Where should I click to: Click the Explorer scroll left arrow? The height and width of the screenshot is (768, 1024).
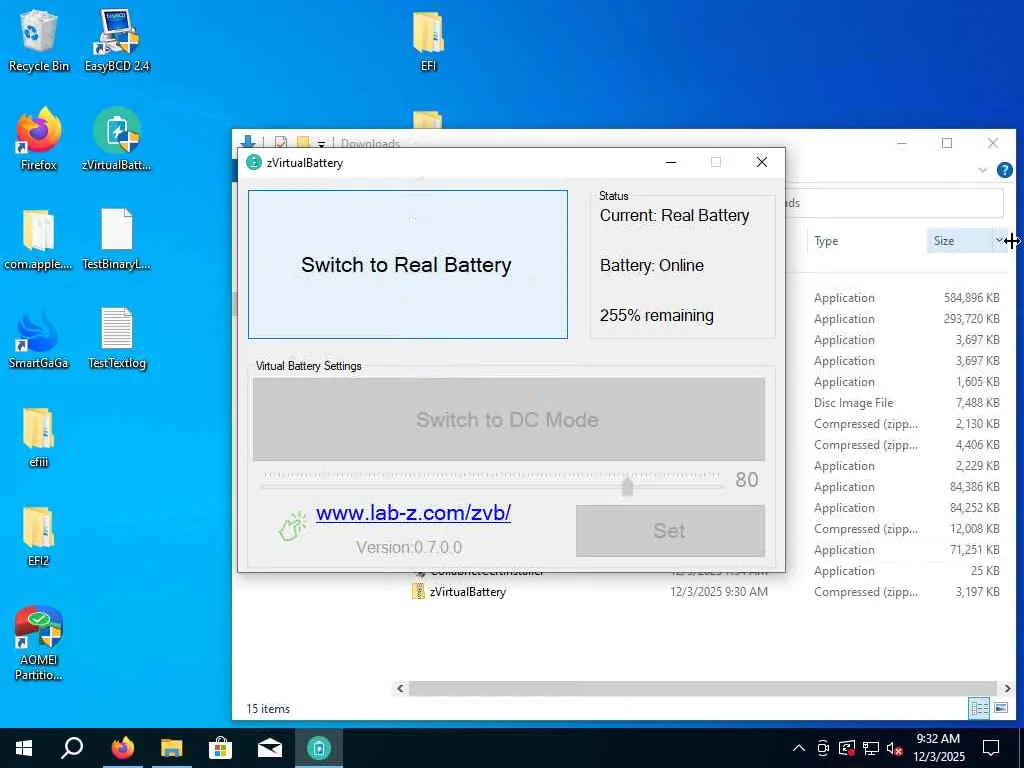400,688
